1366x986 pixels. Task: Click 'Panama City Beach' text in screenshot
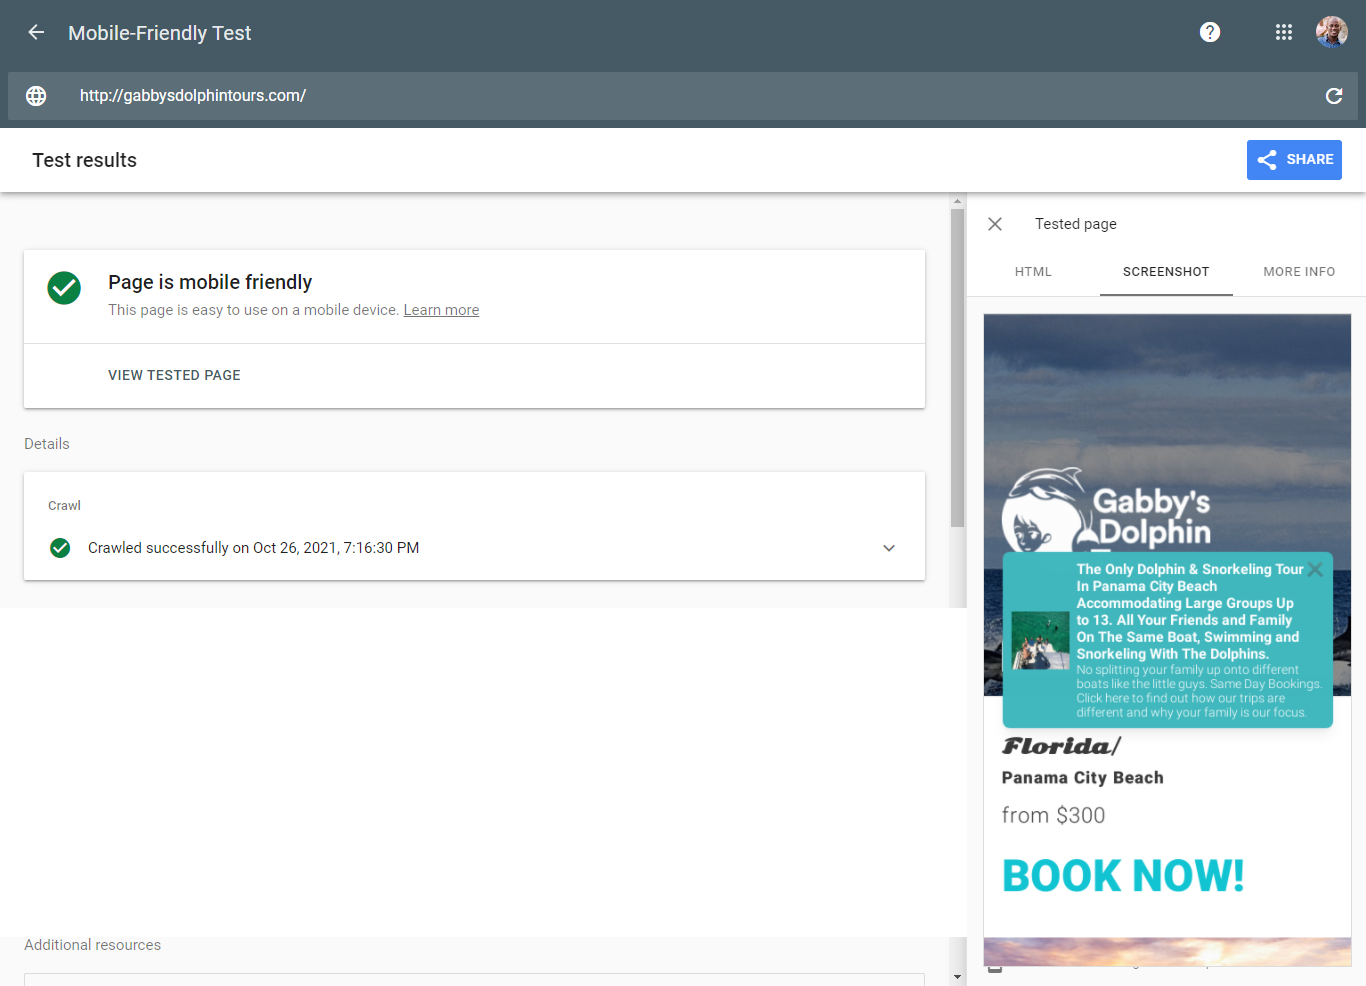click(1083, 778)
